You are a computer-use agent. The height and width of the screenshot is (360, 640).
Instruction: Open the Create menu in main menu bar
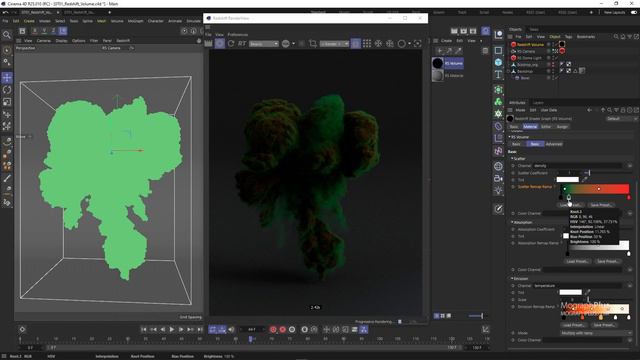[29, 21]
